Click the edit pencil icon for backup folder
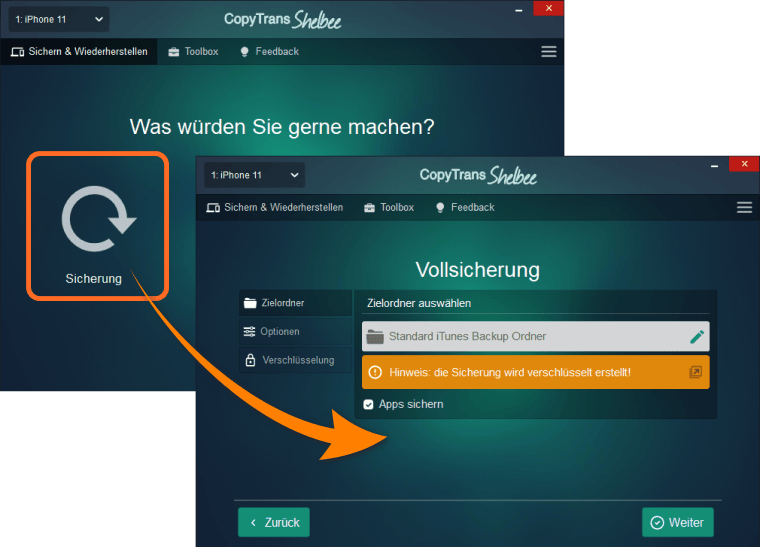Screen dimensions: 760x548 coord(697,336)
